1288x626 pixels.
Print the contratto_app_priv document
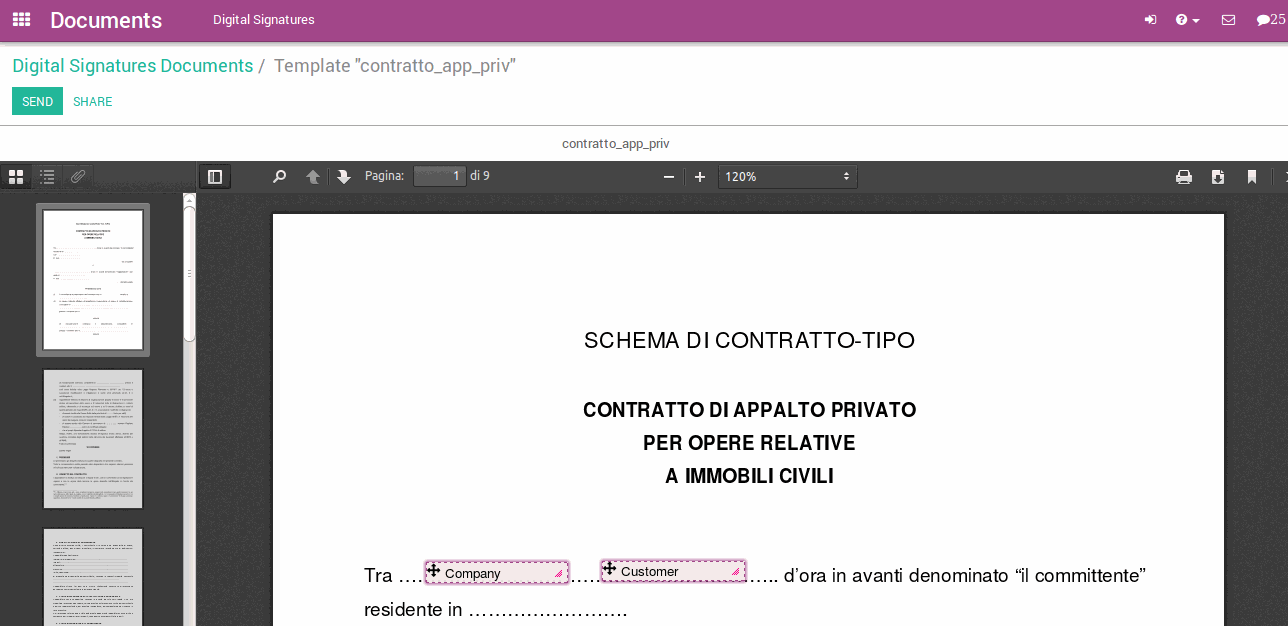1184,176
